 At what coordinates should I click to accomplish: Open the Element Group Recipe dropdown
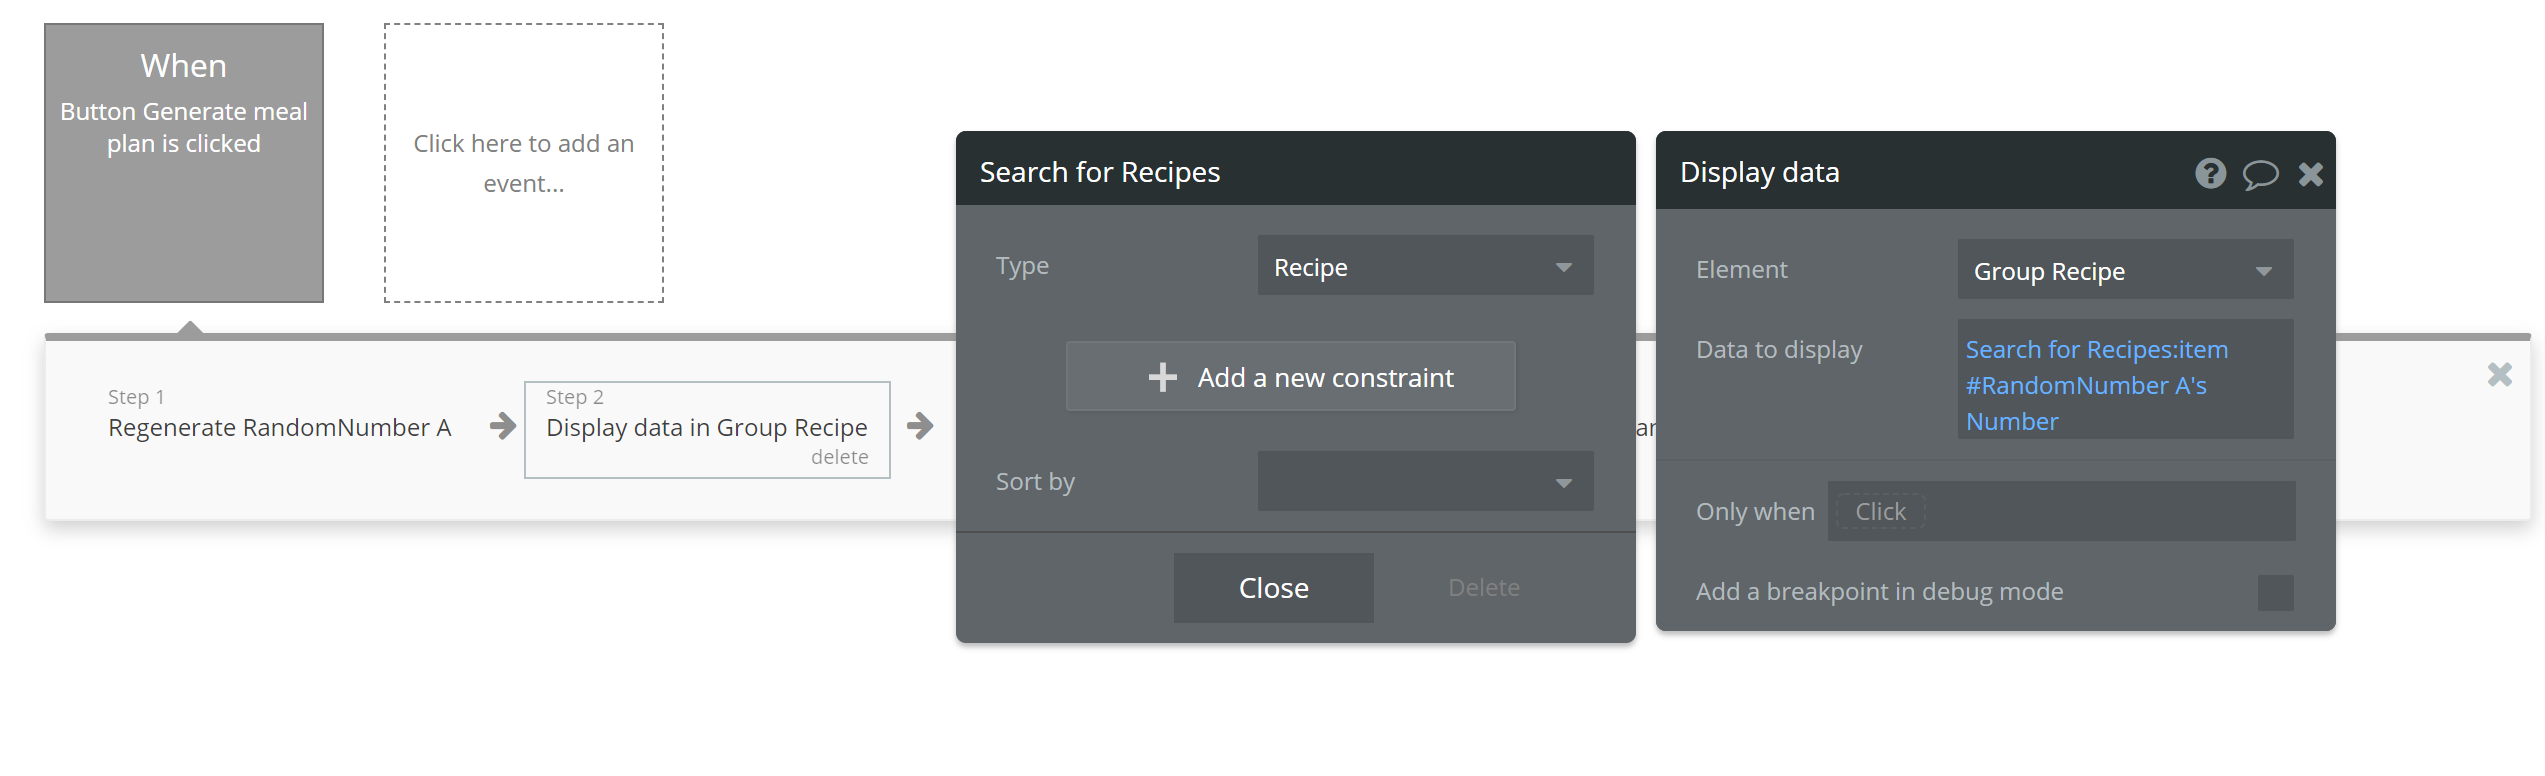click(2124, 270)
